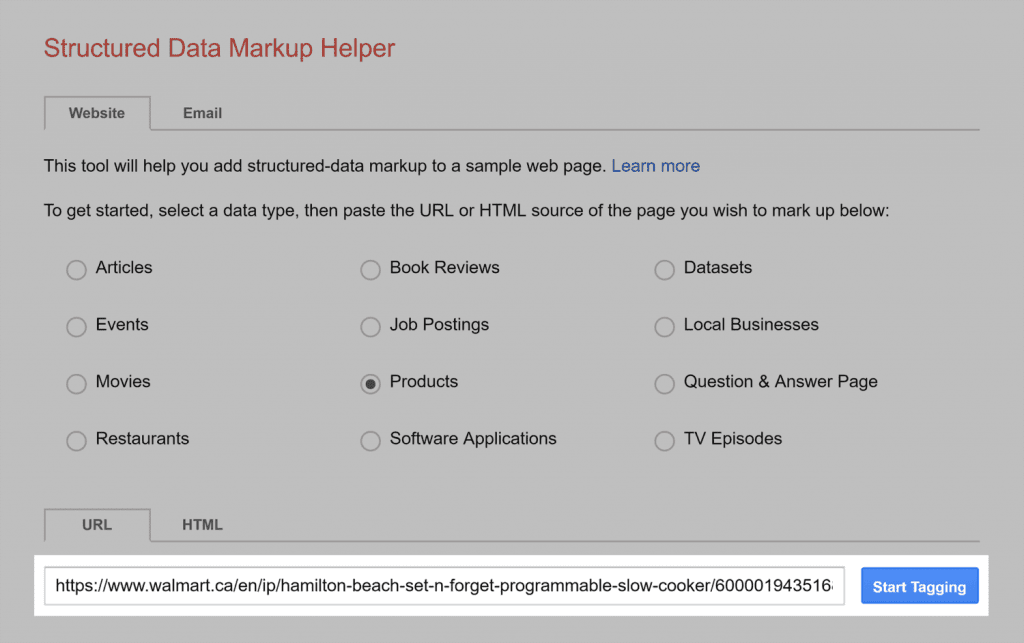Select the Articles radio button
The image size is (1024, 643).
[x=76, y=270]
